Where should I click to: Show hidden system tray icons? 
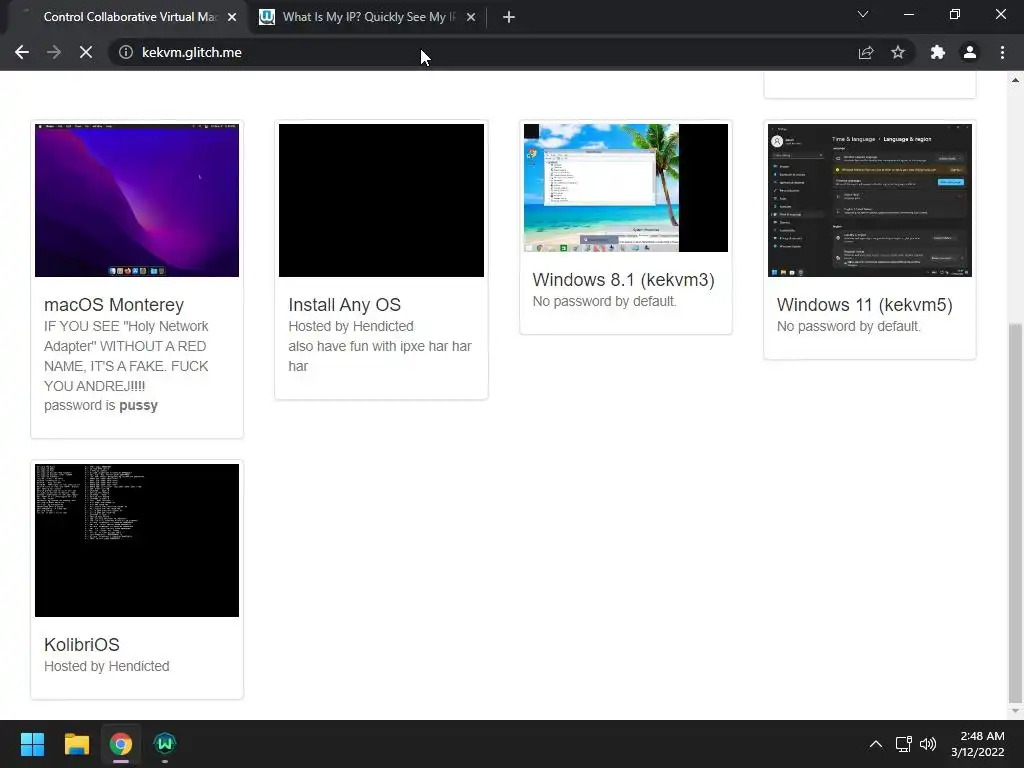(876, 744)
